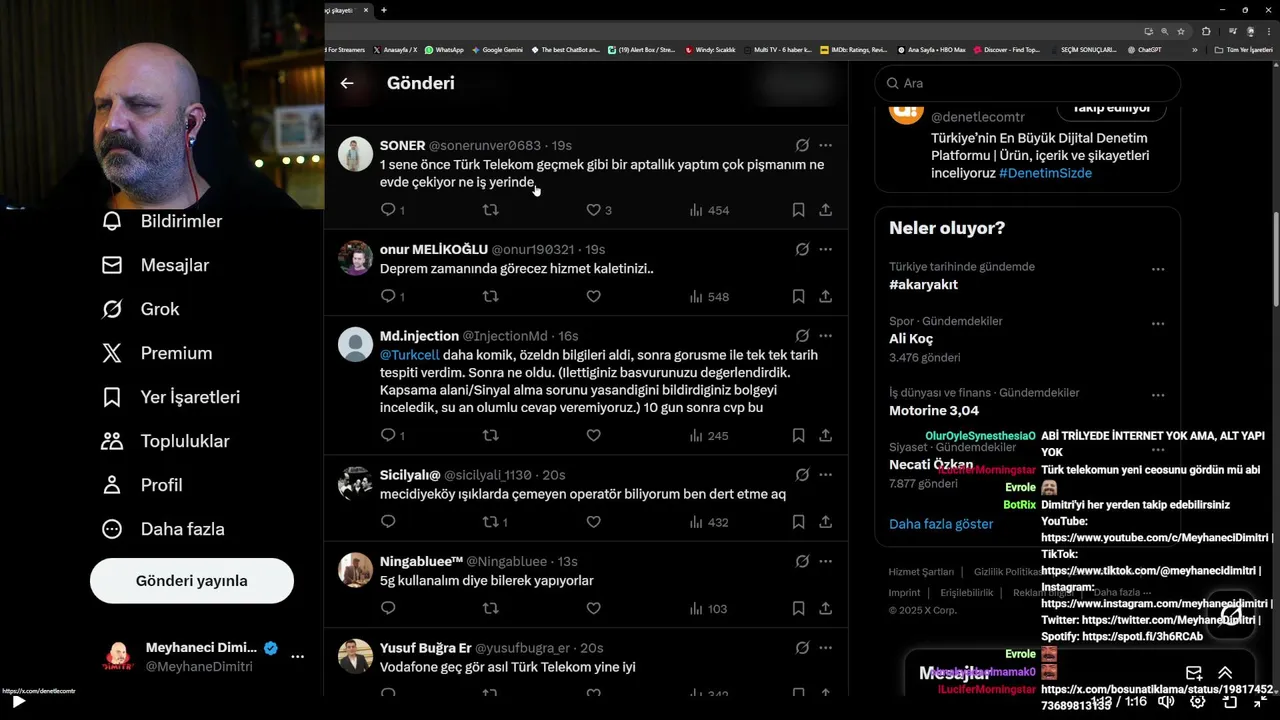Click the @Turkcell mention in Md.injection's tweet
The height and width of the screenshot is (720, 1280).
coord(410,355)
